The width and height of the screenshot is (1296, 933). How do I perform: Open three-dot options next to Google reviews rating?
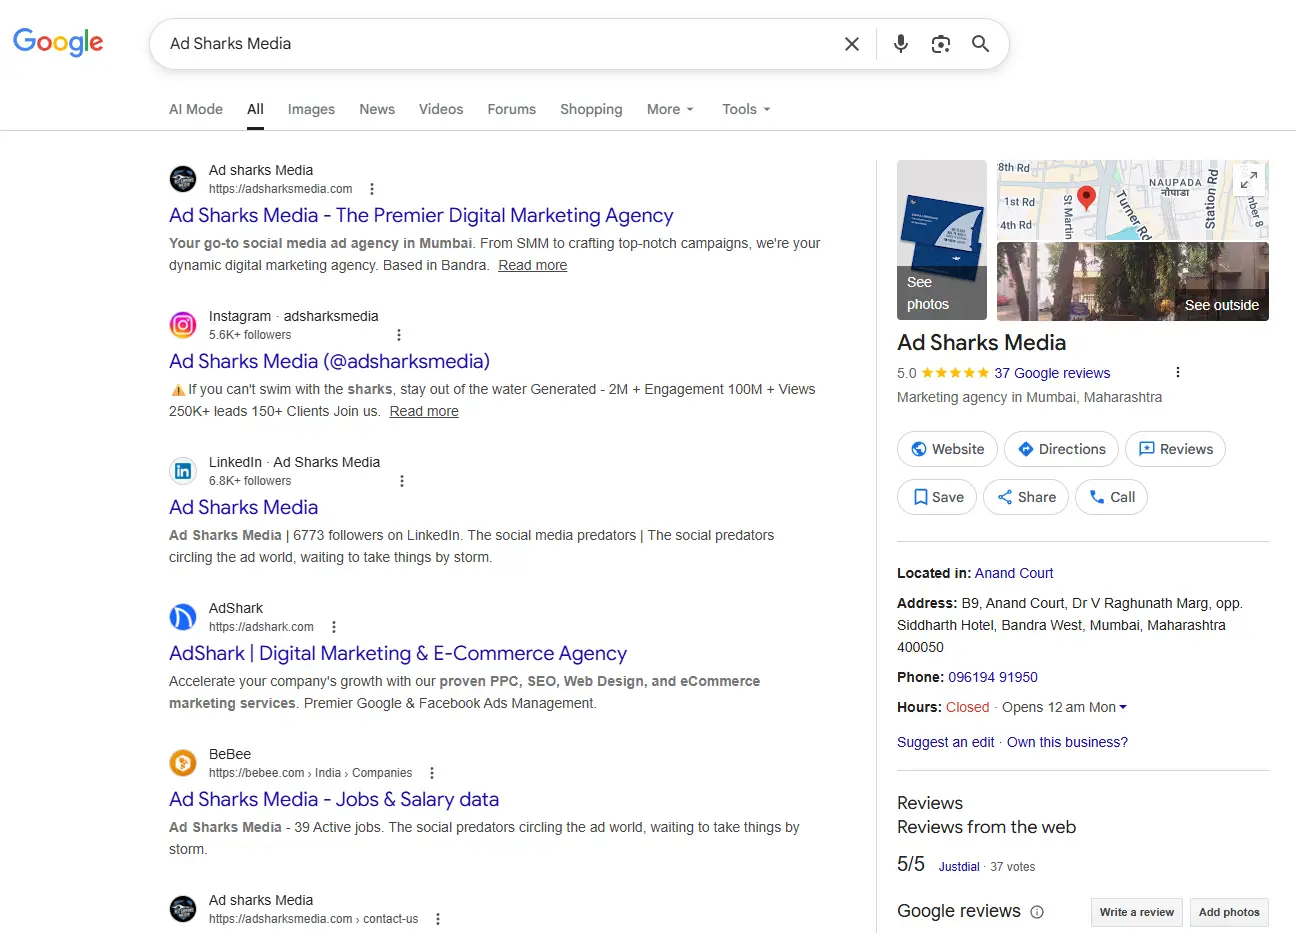1177,372
